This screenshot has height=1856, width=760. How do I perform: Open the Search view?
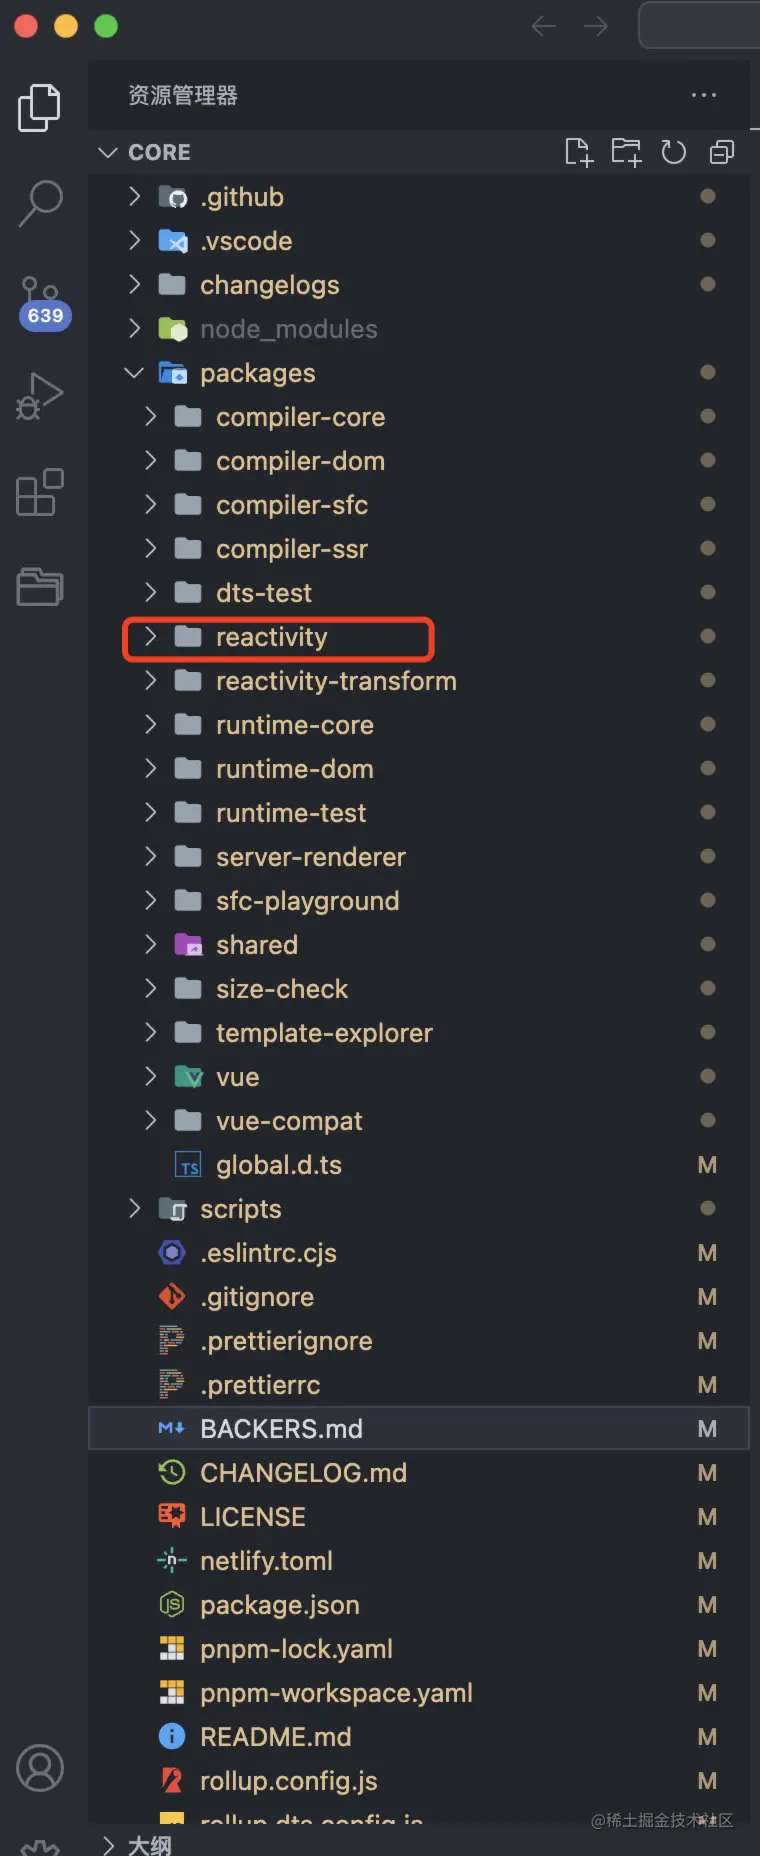point(40,203)
